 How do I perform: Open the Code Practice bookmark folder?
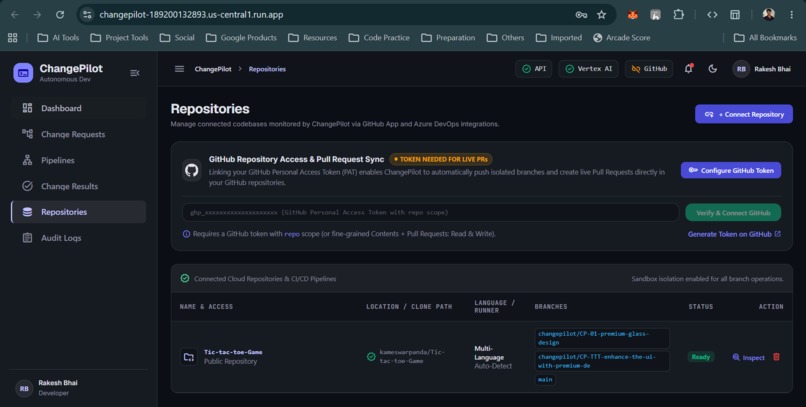point(379,38)
